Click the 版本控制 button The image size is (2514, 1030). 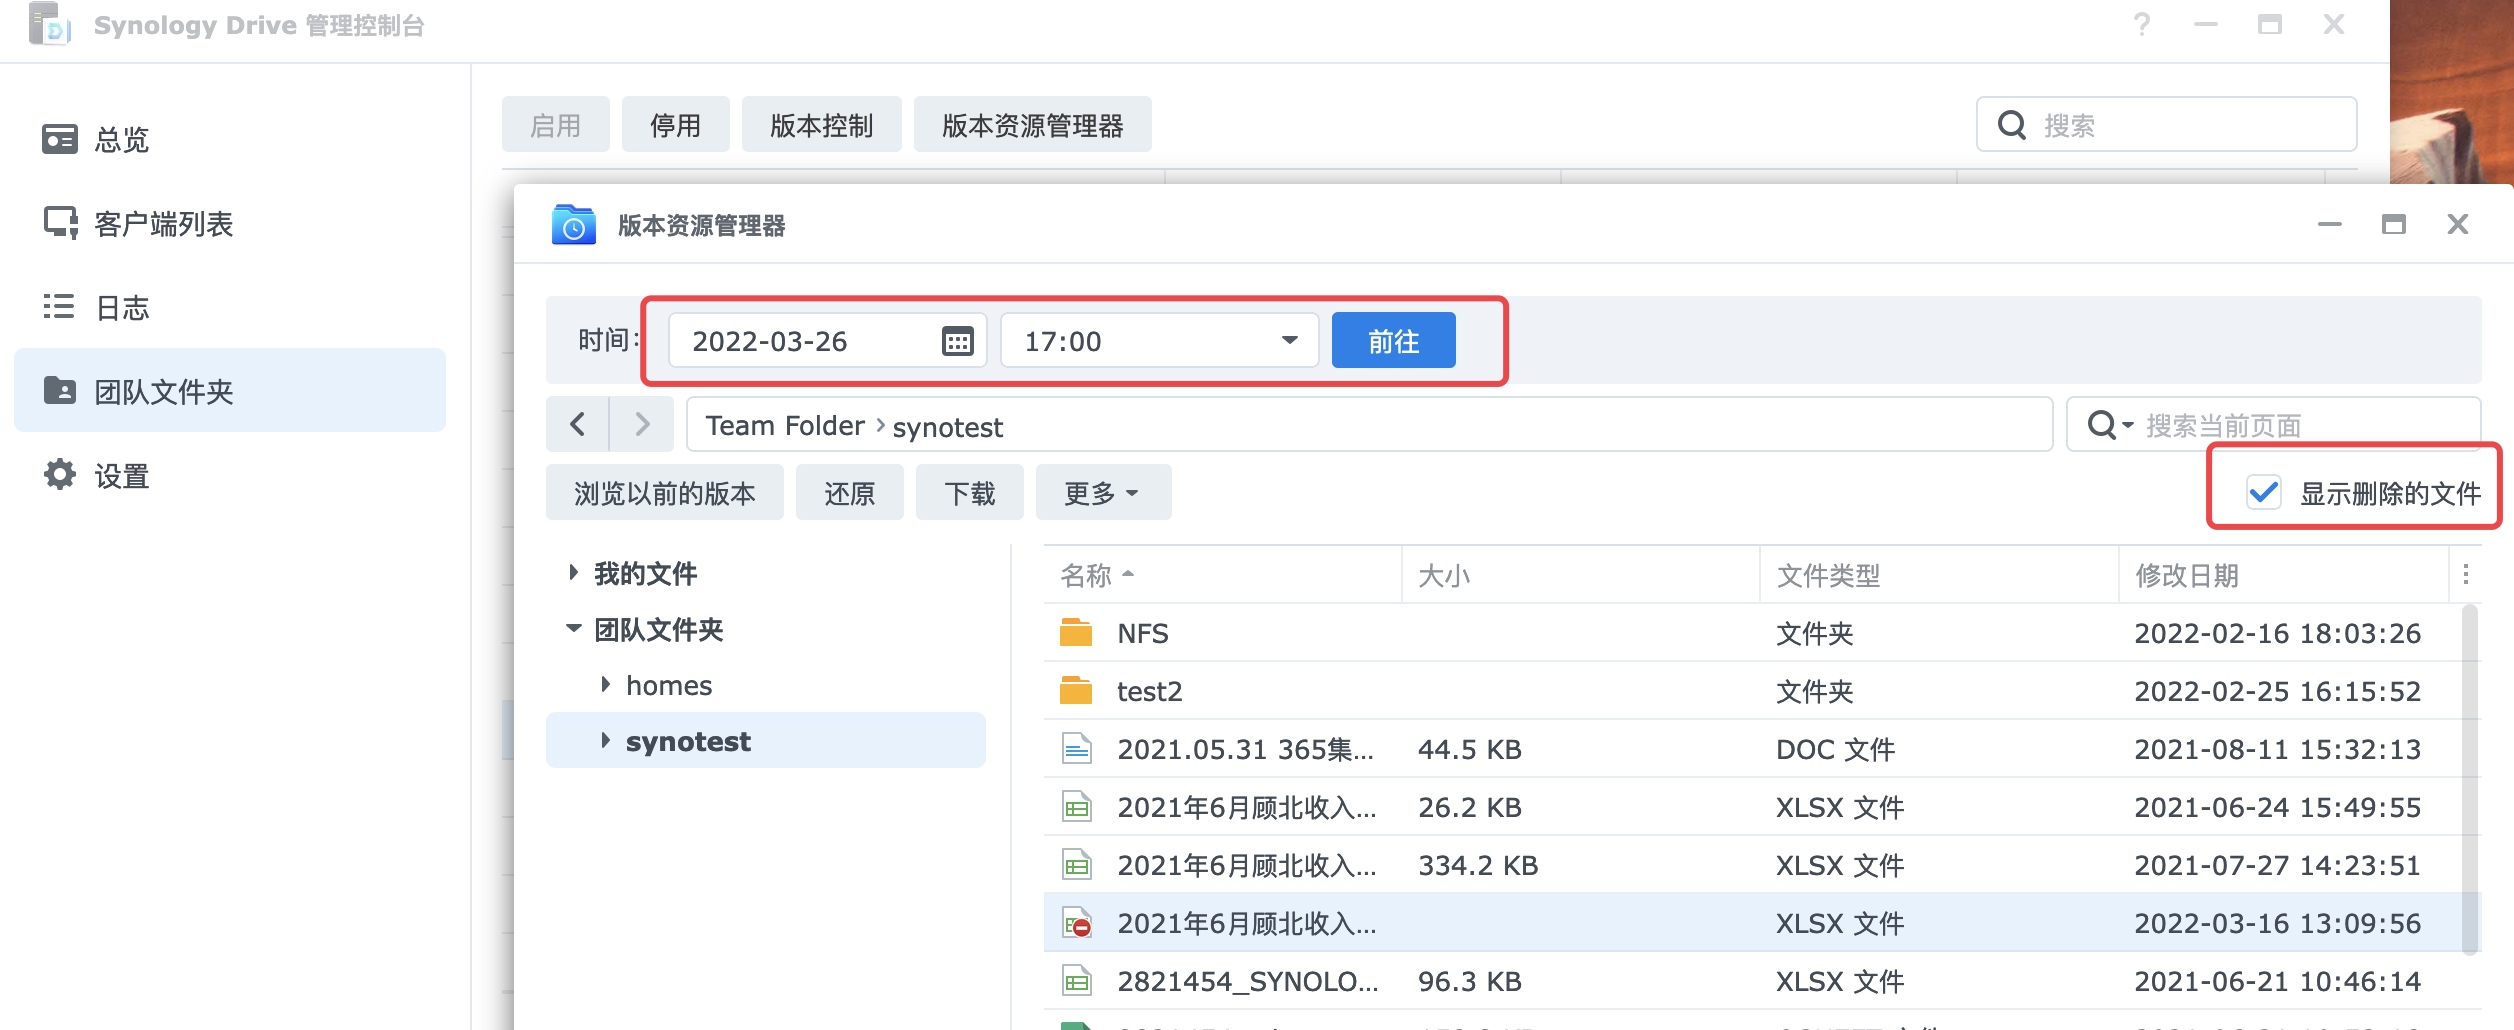coord(822,125)
